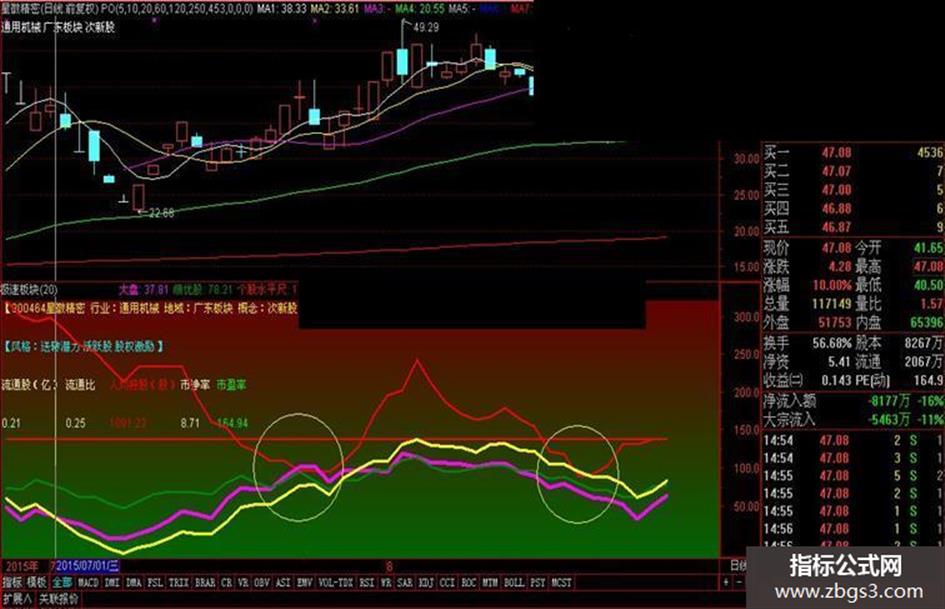This screenshot has height=609, width=945.
Task: Switch to the MACD indicator tab
Action: click(x=88, y=582)
